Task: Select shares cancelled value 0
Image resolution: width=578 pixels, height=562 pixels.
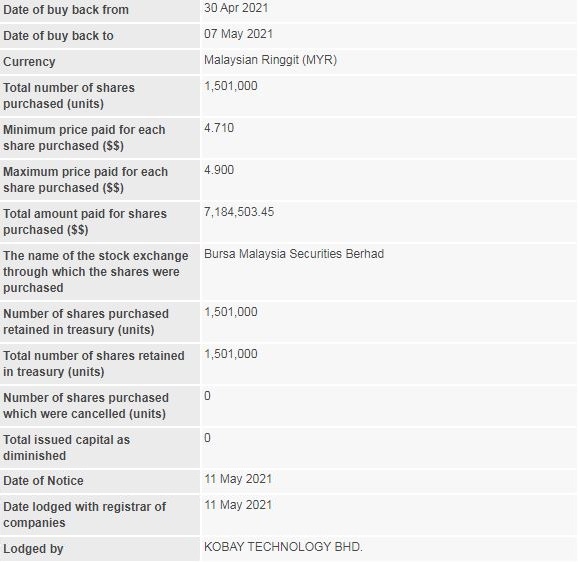Action: (208, 396)
